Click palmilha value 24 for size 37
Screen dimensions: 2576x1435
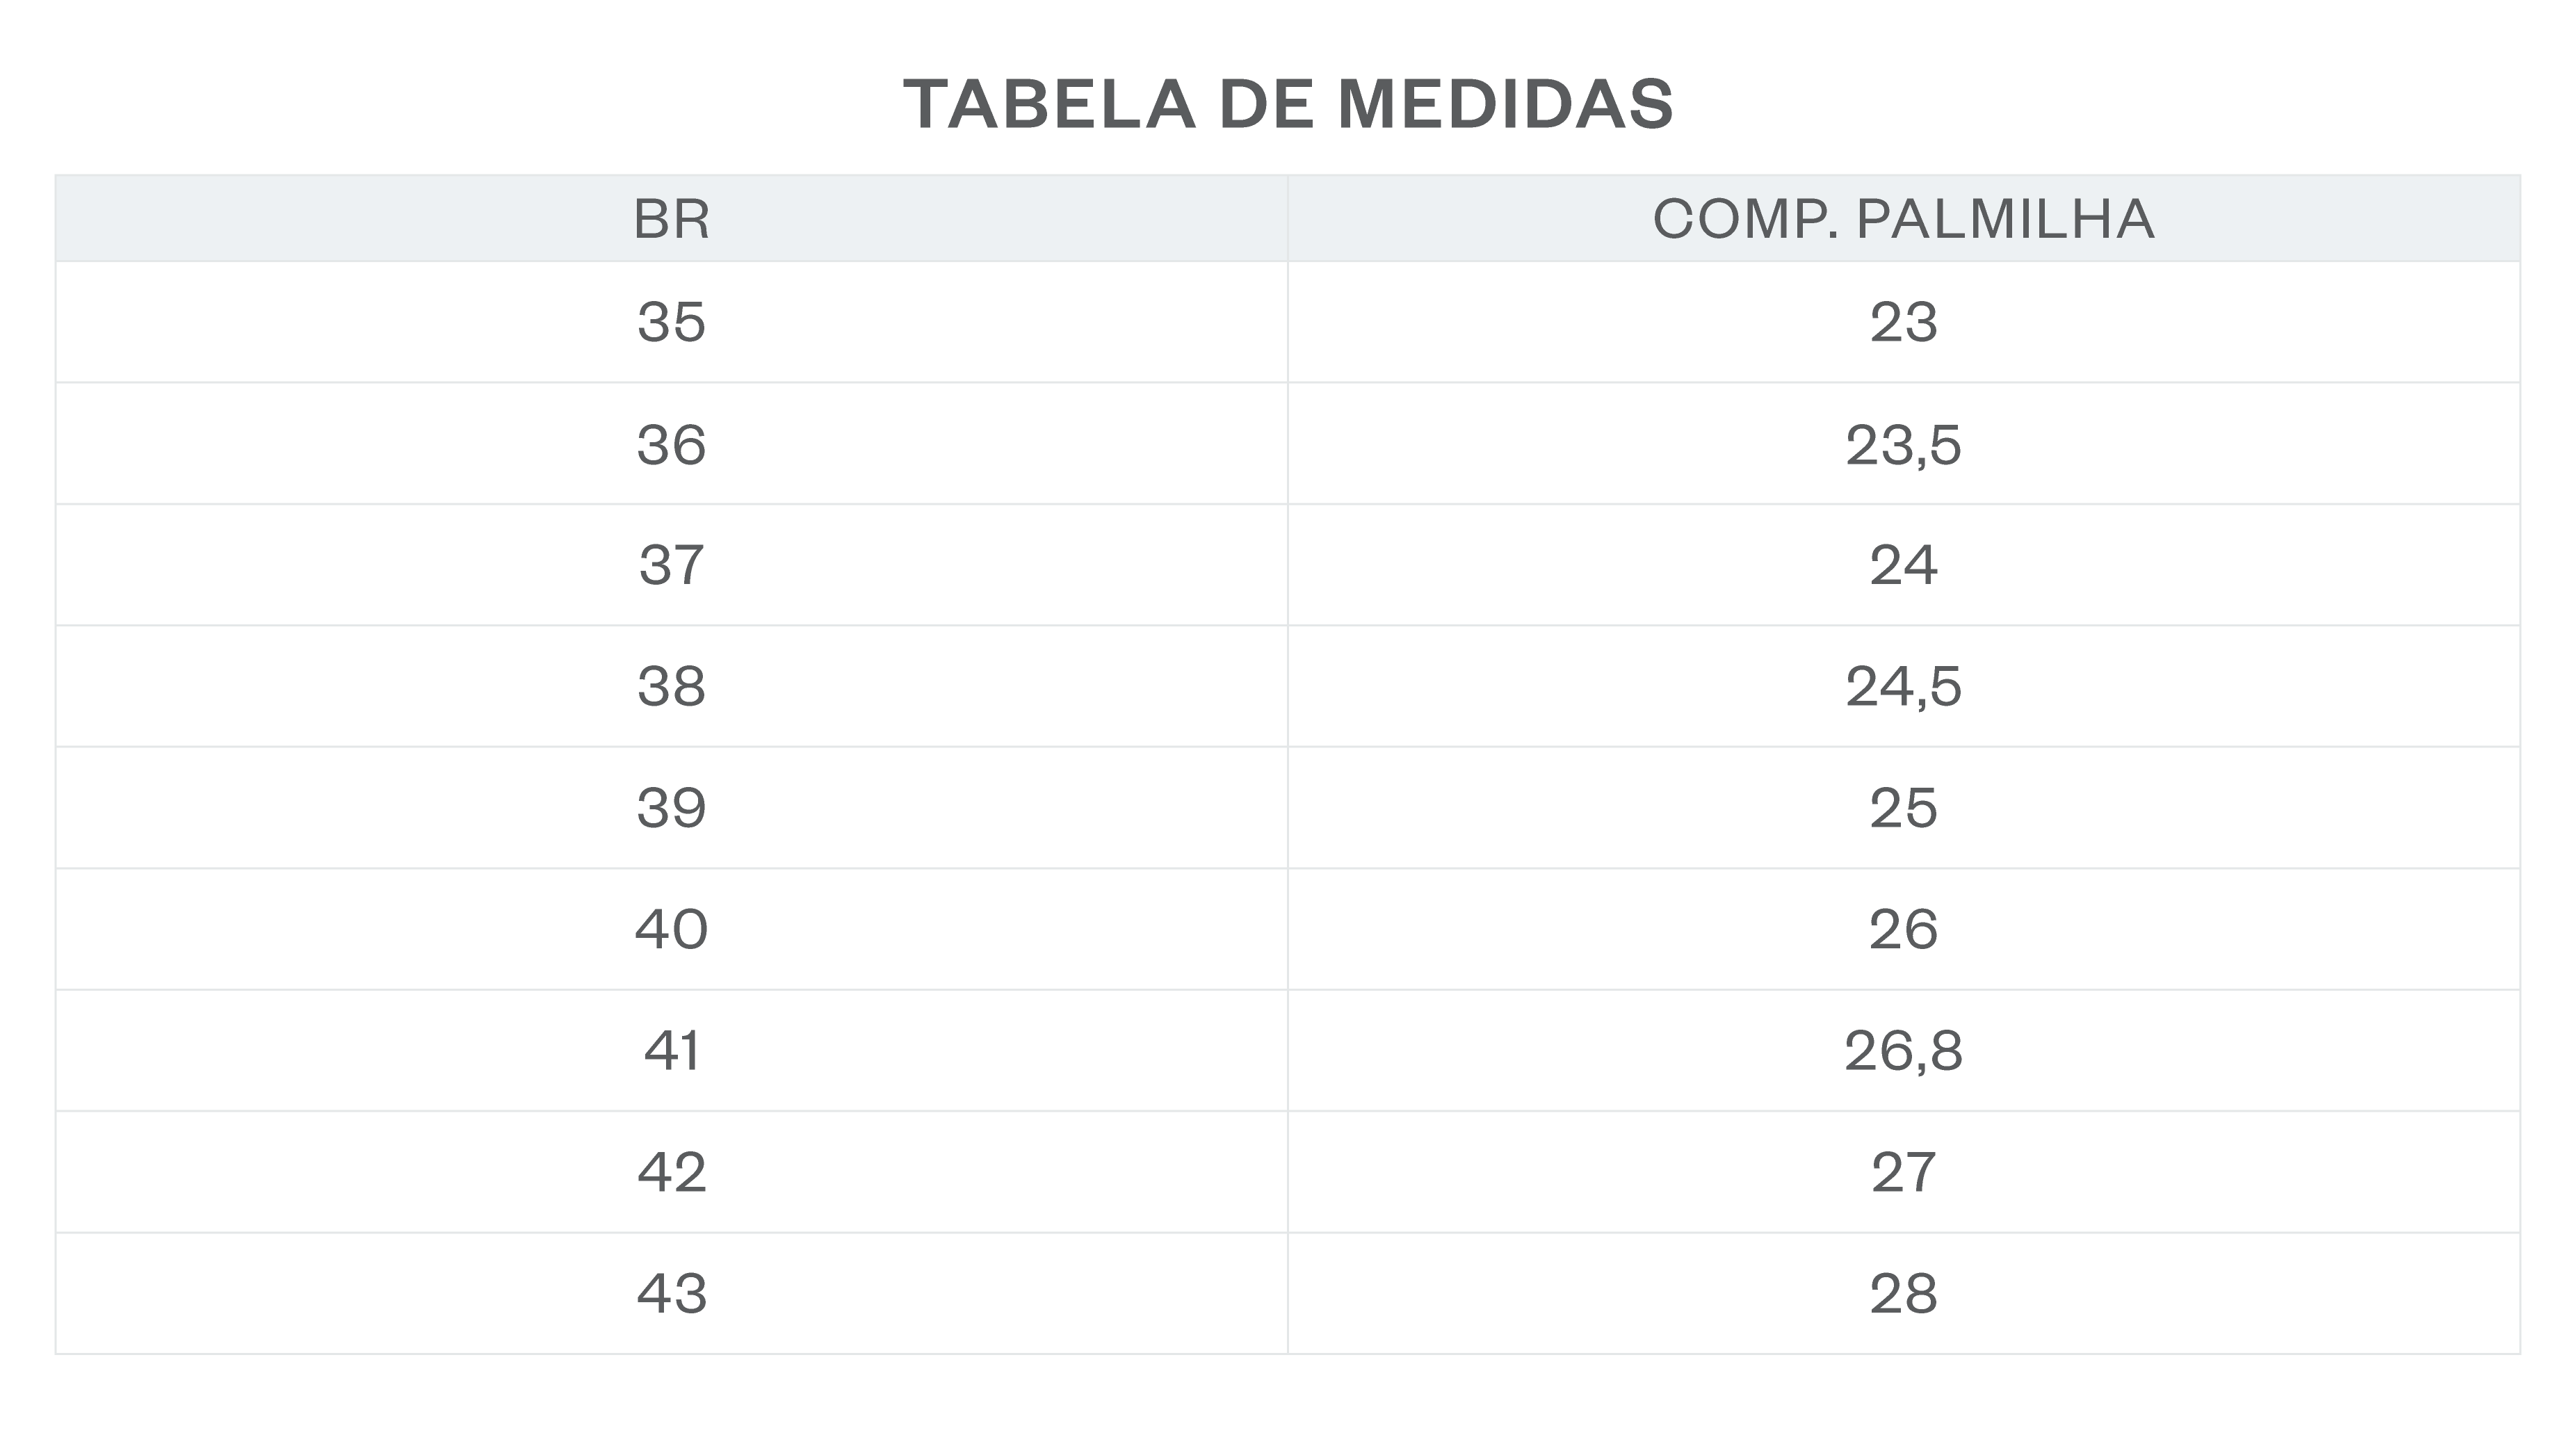(x=1903, y=565)
